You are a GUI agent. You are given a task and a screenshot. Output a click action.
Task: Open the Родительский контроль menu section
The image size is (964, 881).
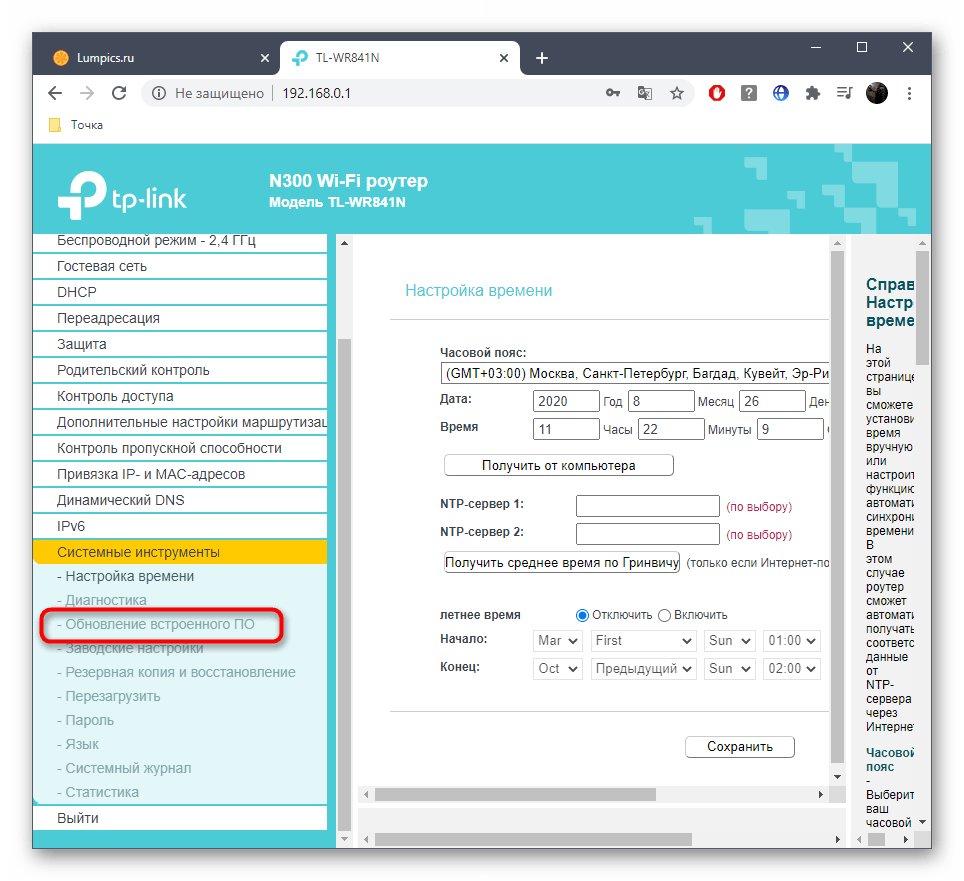tap(180, 371)
